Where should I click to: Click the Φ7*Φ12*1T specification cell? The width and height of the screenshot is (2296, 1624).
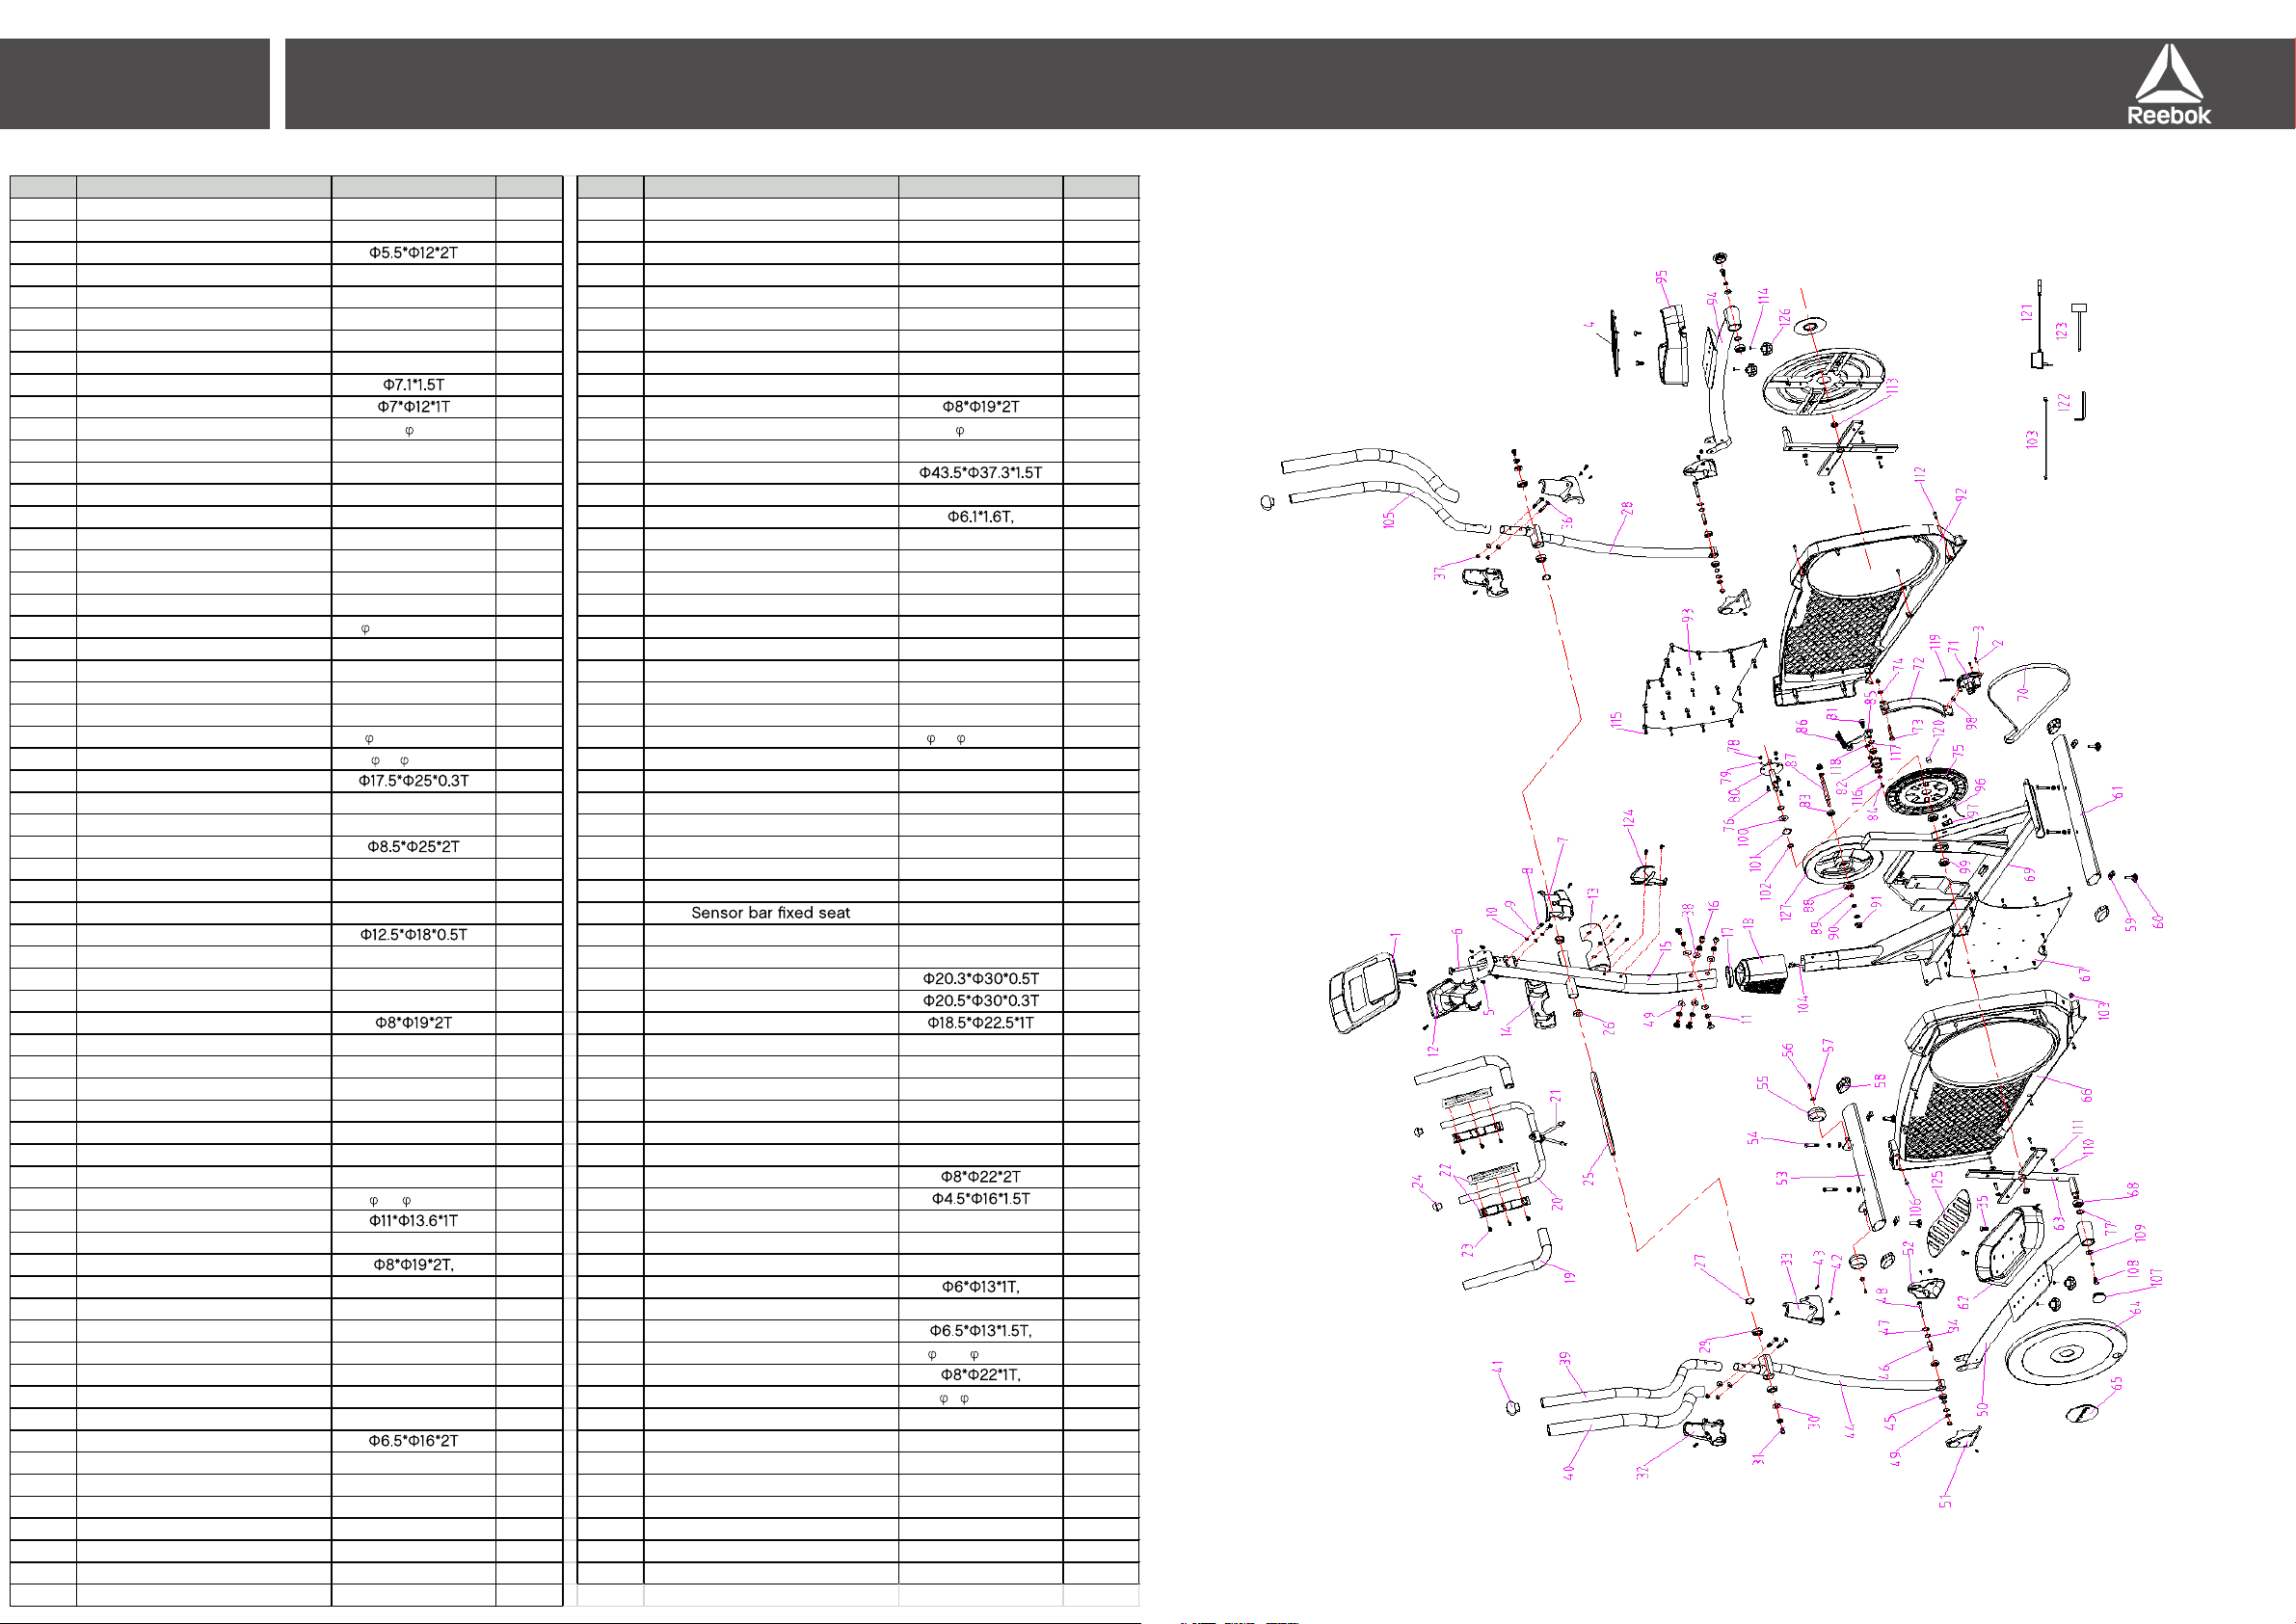(x=413, y=407)
